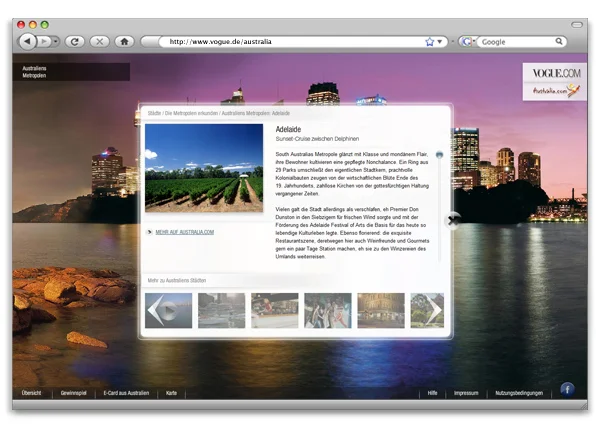Viewport: 600px width, 430px height.
Task: Open the history dropdown next to Forward
Action: click(x=54, y=41)
